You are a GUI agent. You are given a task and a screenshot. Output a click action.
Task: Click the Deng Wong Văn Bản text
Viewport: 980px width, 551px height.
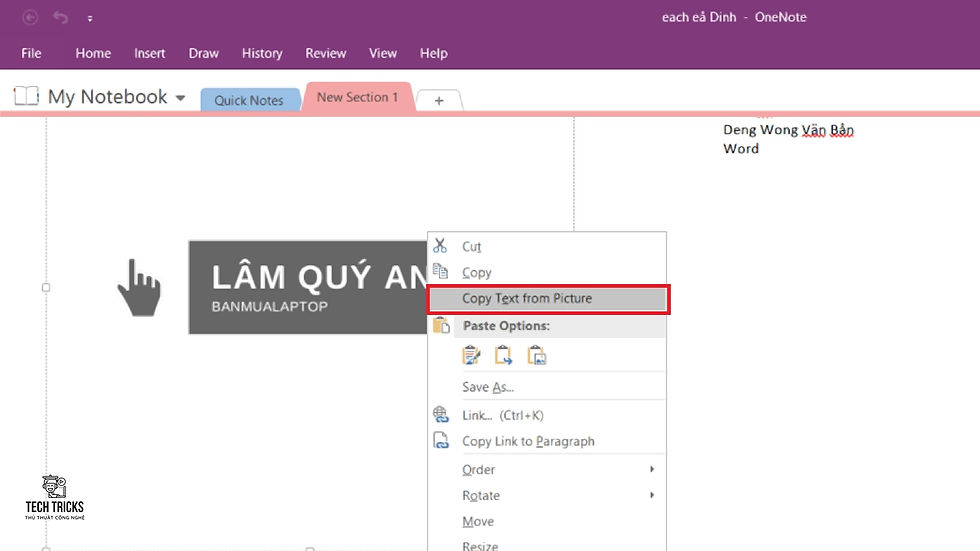(788, 130)
